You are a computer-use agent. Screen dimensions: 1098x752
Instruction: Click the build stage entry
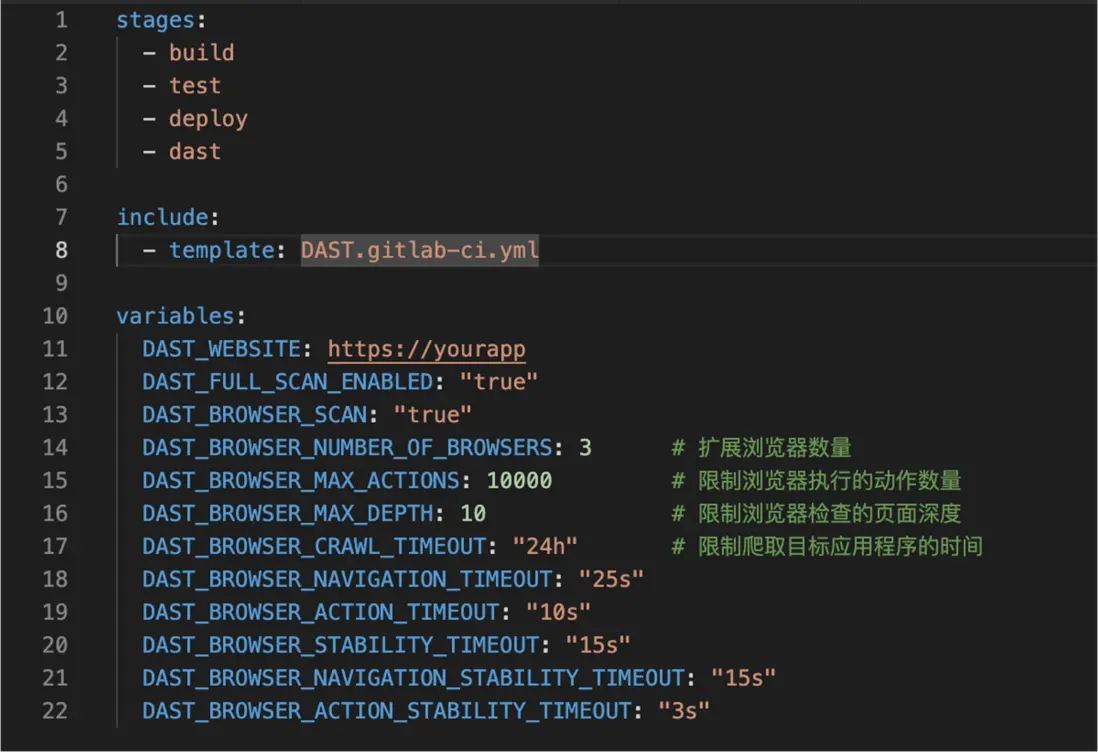201,53
